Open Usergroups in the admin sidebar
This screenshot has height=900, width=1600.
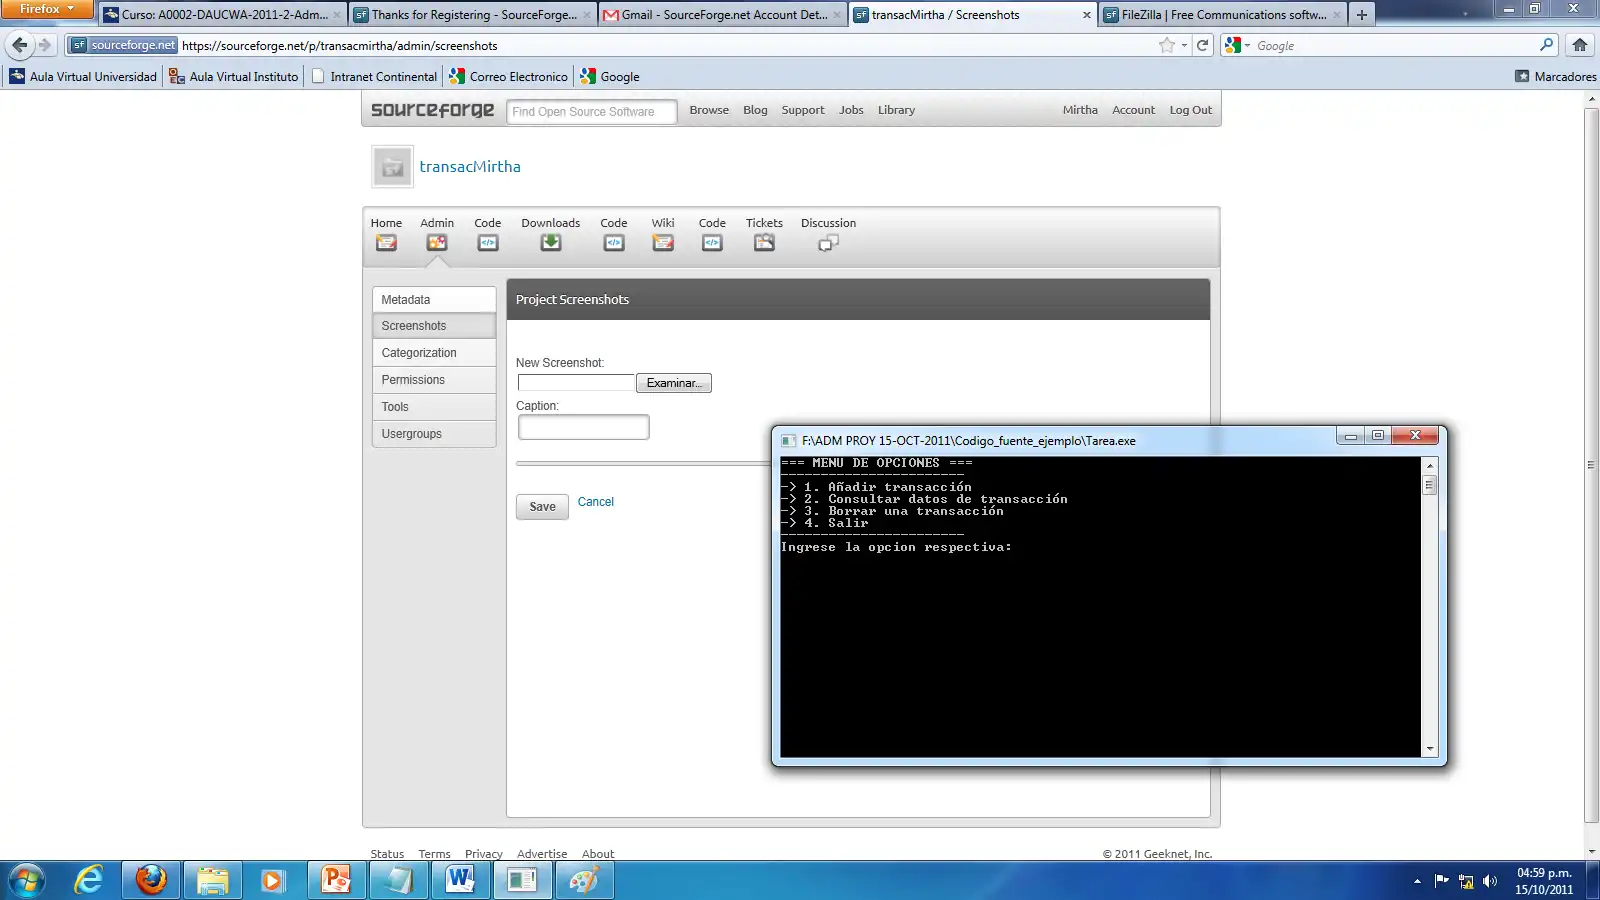434,434
